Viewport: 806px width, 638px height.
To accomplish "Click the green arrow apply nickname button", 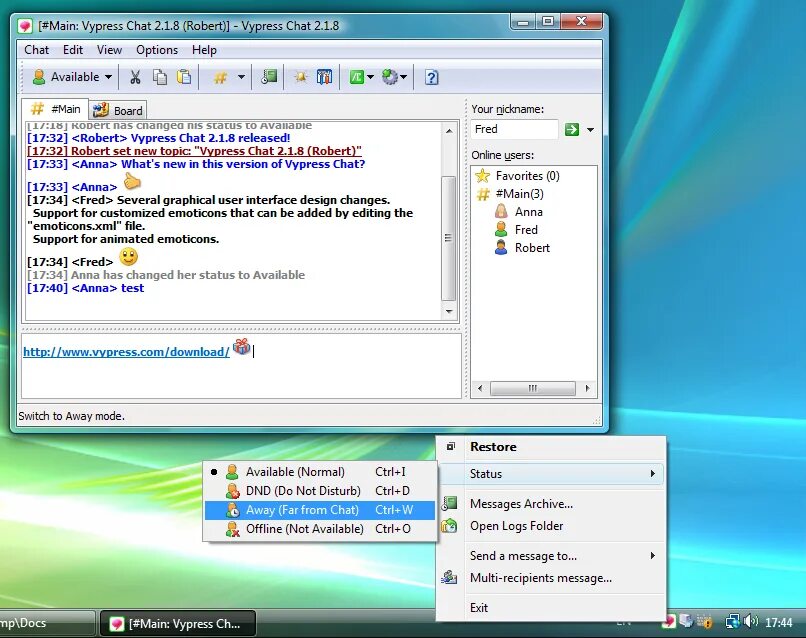I will [x=572, y=130].
